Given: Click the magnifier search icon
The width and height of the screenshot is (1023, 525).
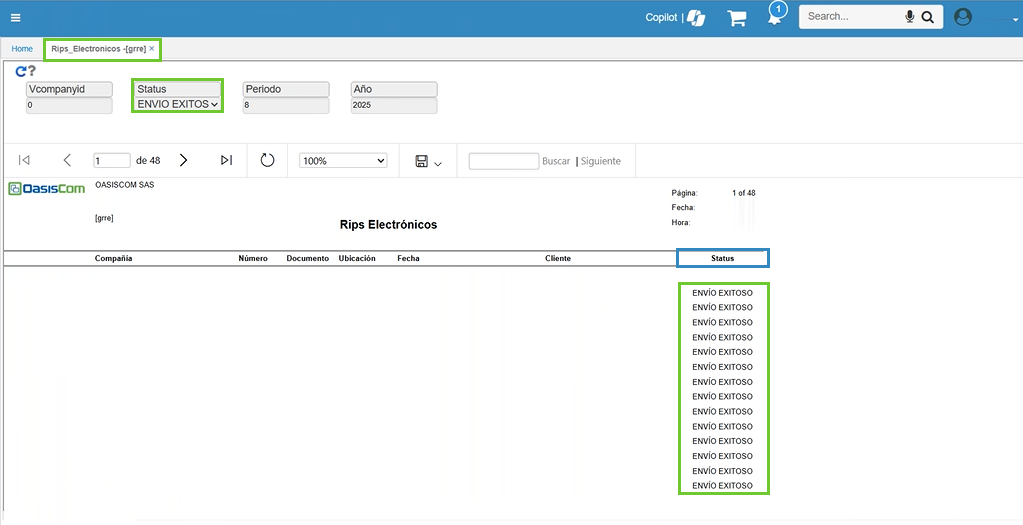Looking at the screenshot, I should click(x=927, y=17).
